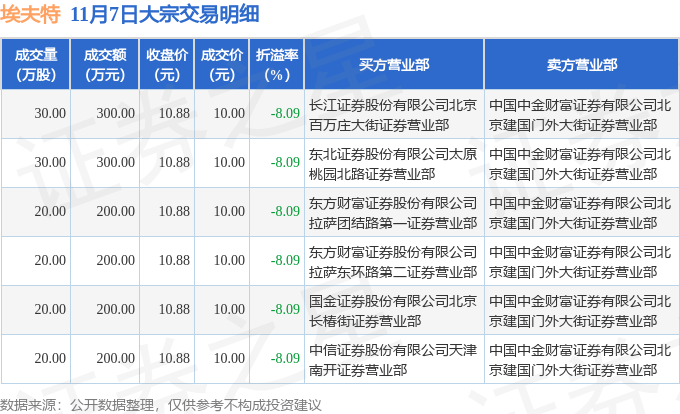Viewport: 680px width, 414px height.
Task: Click 20.00 volume in 拉萨东环路第二 row
Action: tap(50, 260)
